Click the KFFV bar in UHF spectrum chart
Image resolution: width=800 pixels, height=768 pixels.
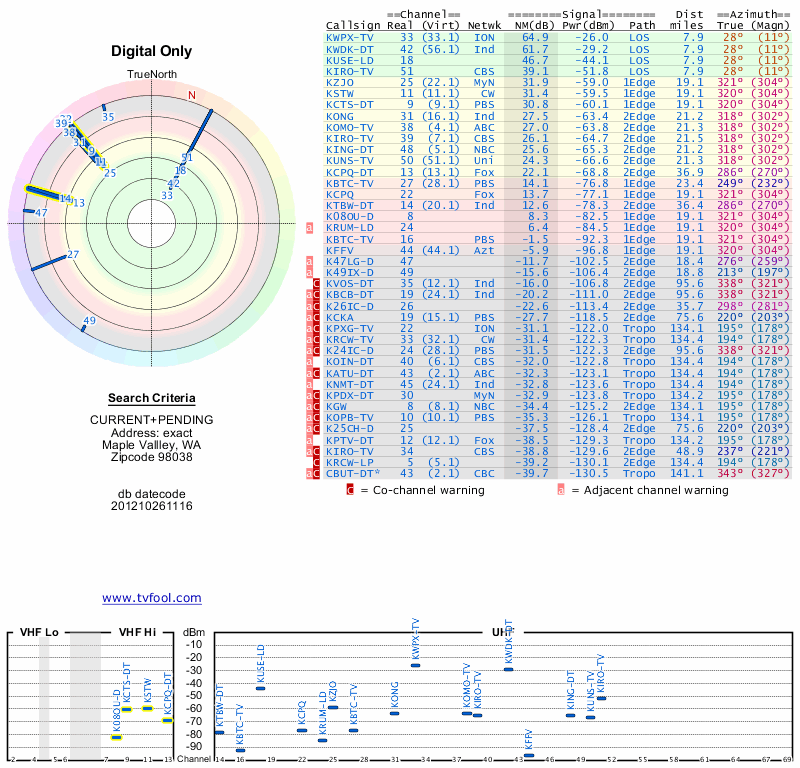pyautogui.click(x=529, y=756)
